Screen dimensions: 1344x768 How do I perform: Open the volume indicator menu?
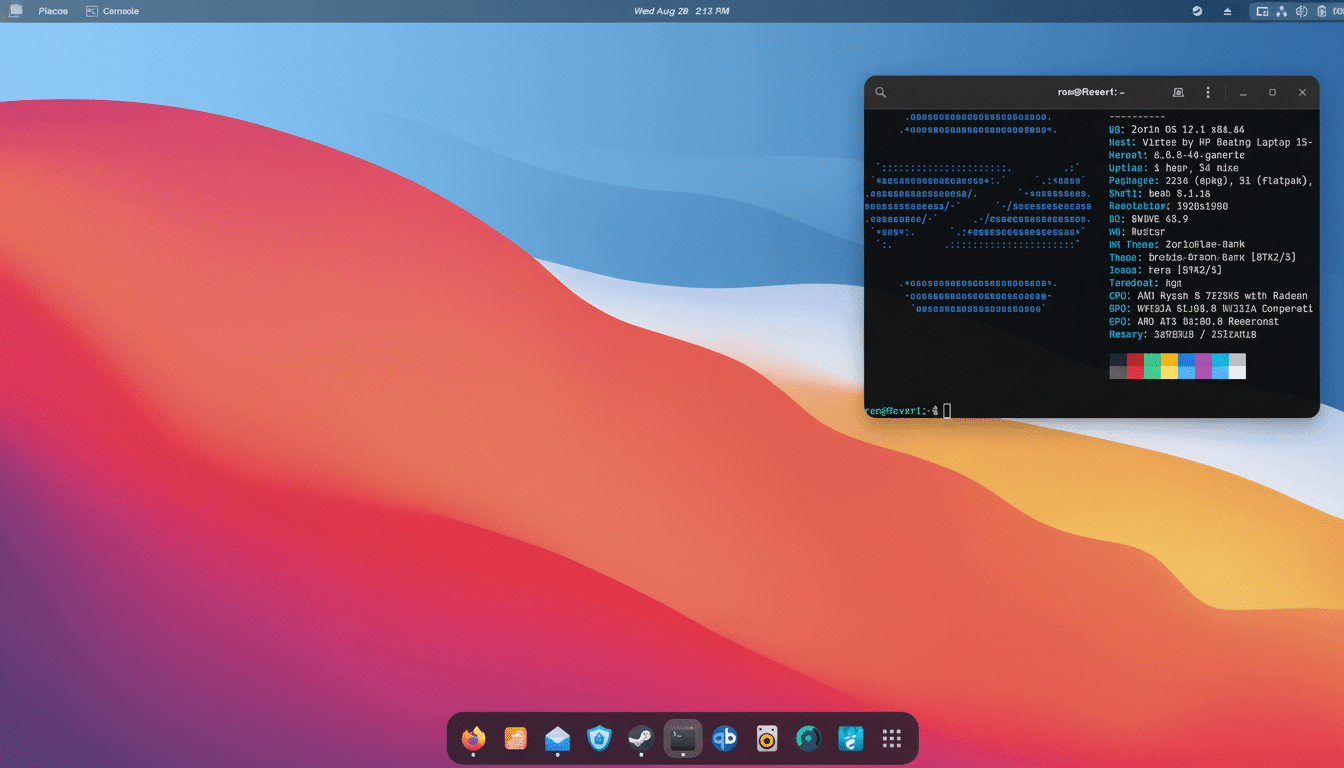click(x=1301, y=11)
